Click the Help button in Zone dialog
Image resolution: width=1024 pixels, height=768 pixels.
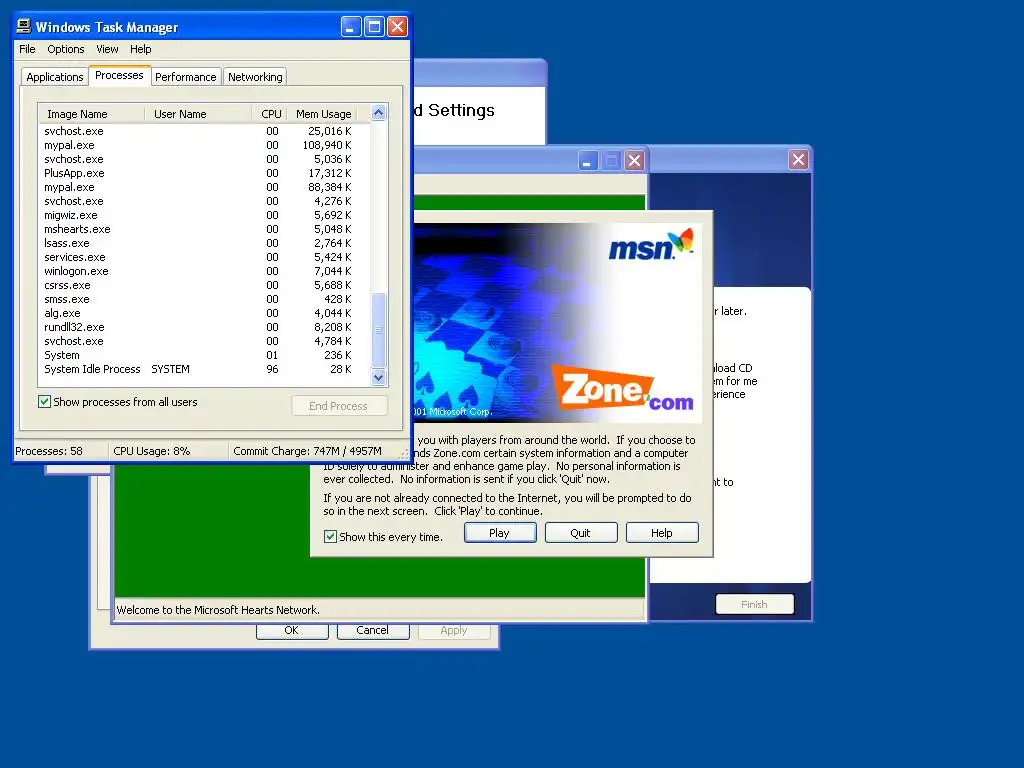[662, 533]
